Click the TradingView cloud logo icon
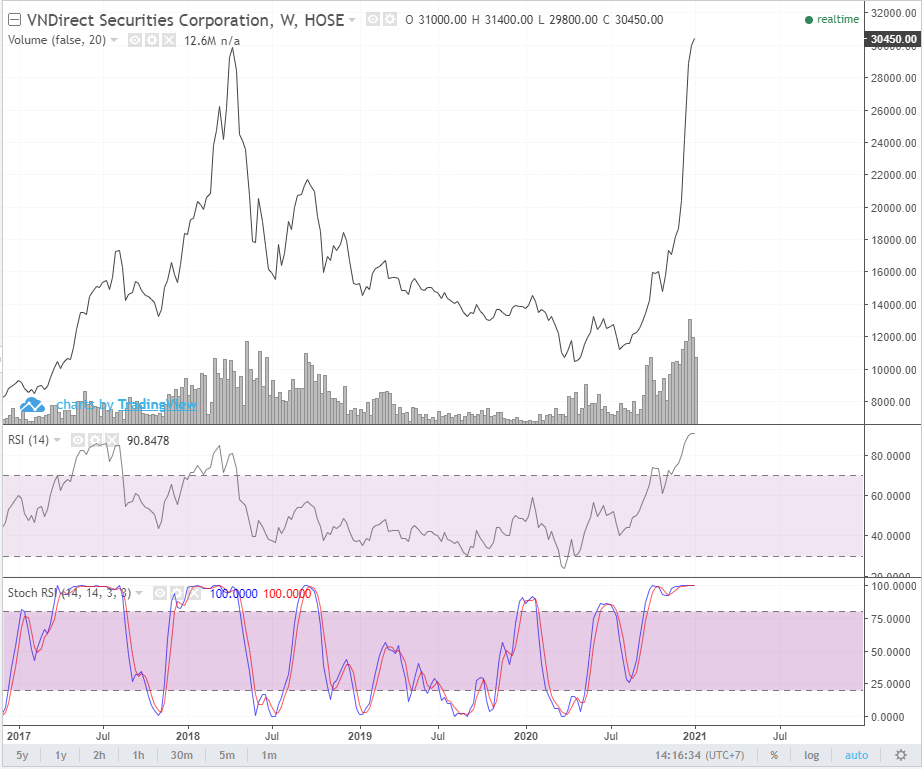 (32, 404)
